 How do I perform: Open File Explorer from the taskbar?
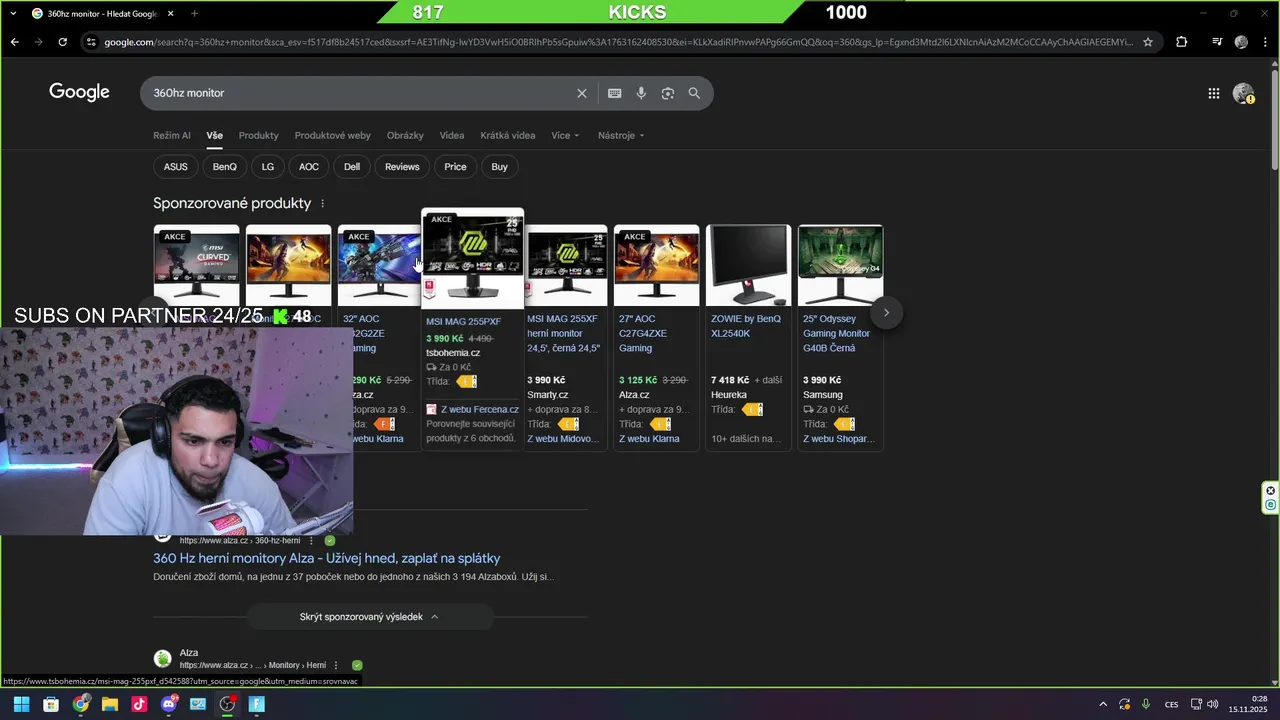tap(110, 704)
